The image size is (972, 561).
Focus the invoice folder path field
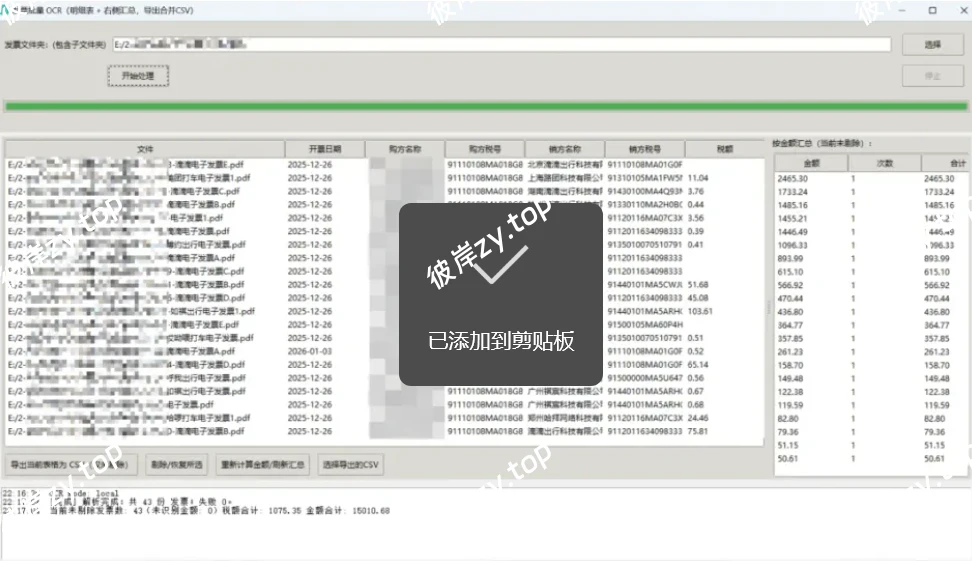[x=501, y=45]
